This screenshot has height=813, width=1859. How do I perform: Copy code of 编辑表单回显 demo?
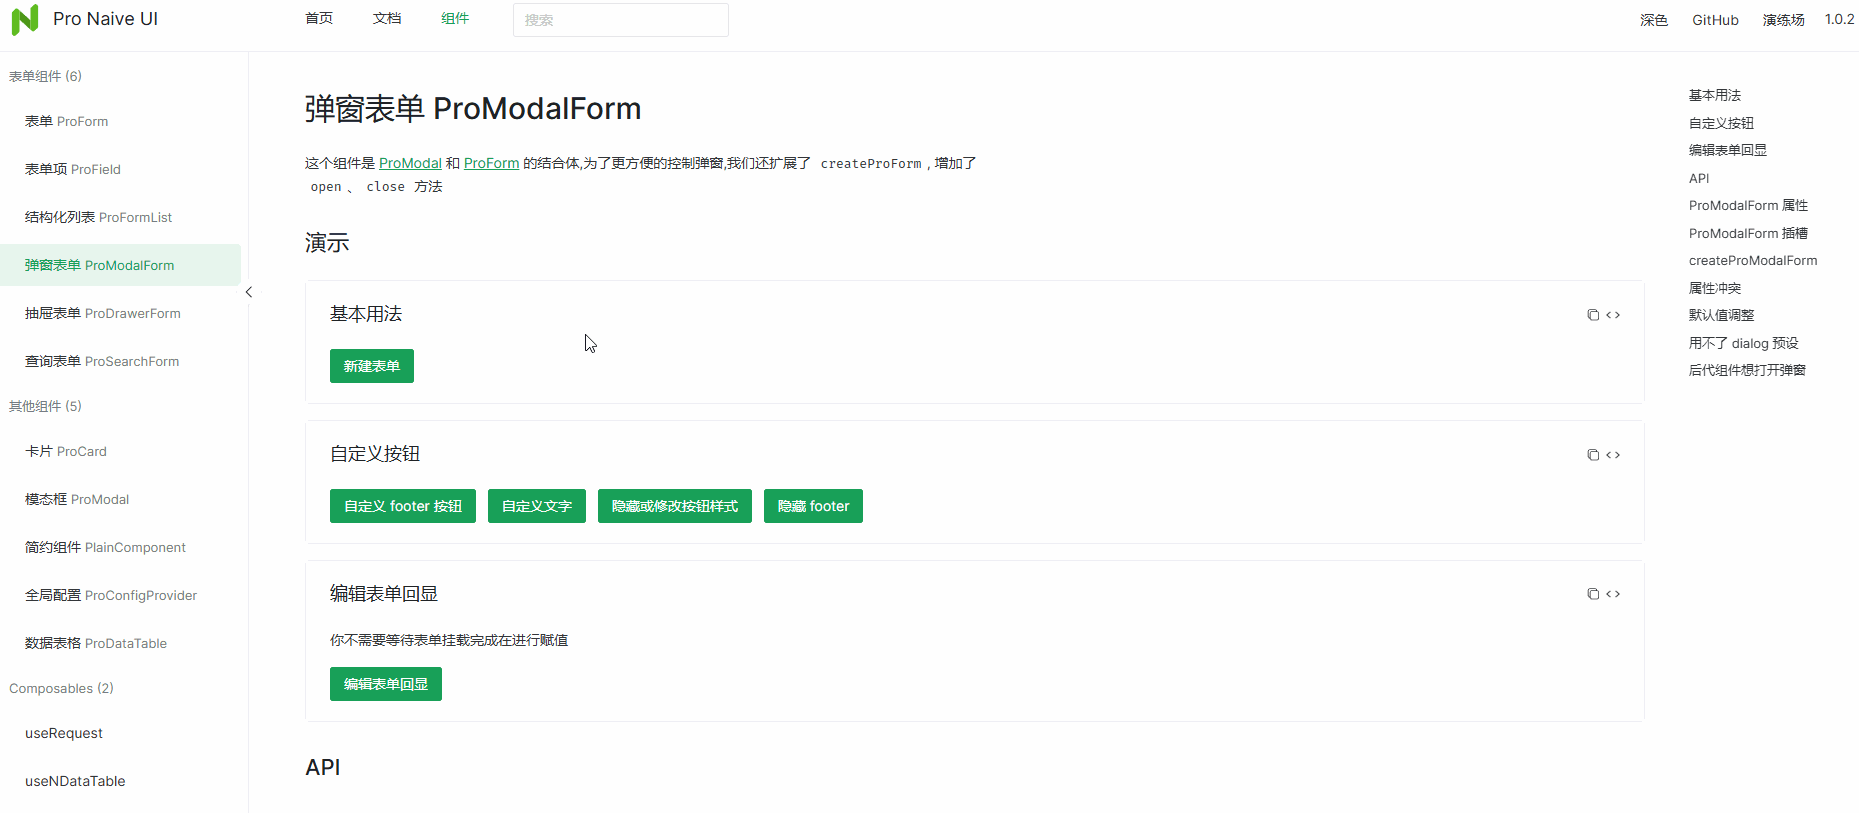pyautogui.click(x=1593, y=594)
